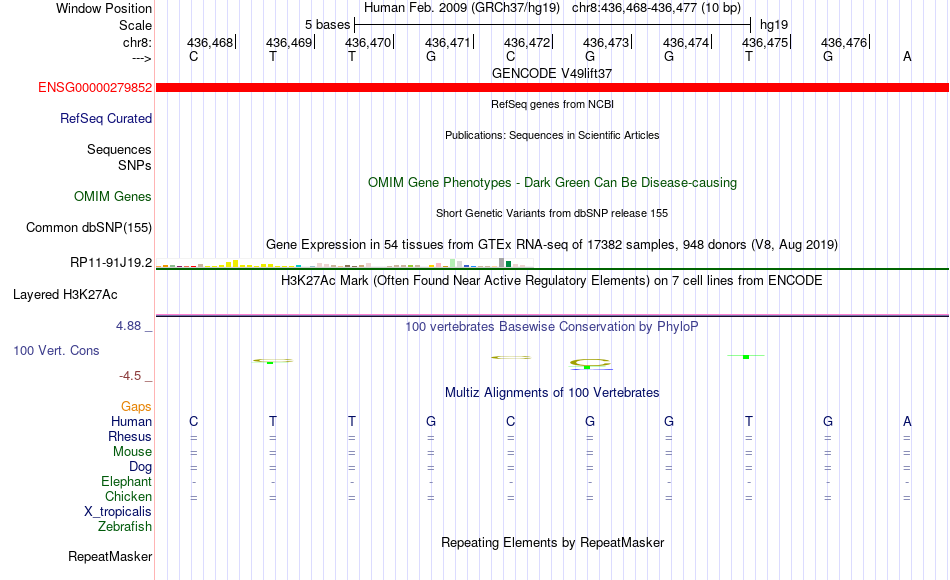
Task: Open the Layered H3K27Ac track label
Action: click(65, 295)
